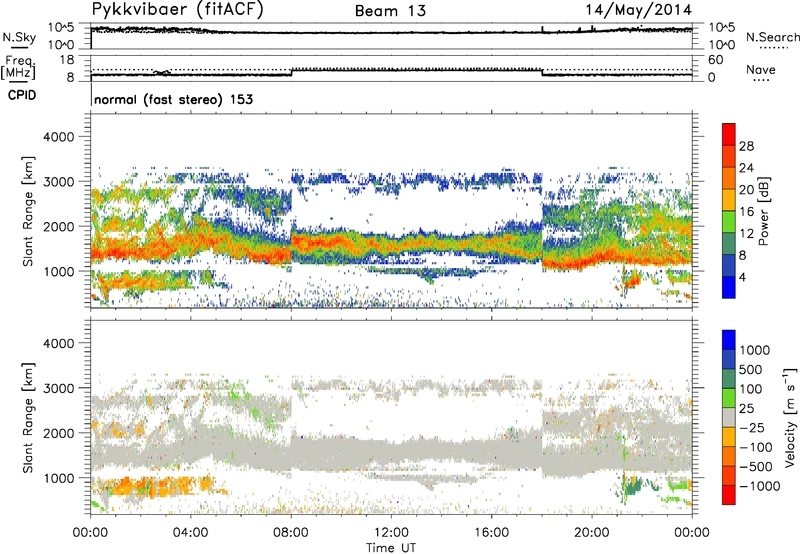Click the '-25' label on Velocity colorbar
The height and width of the screenshot is (554, 800).
coord(752,427)
